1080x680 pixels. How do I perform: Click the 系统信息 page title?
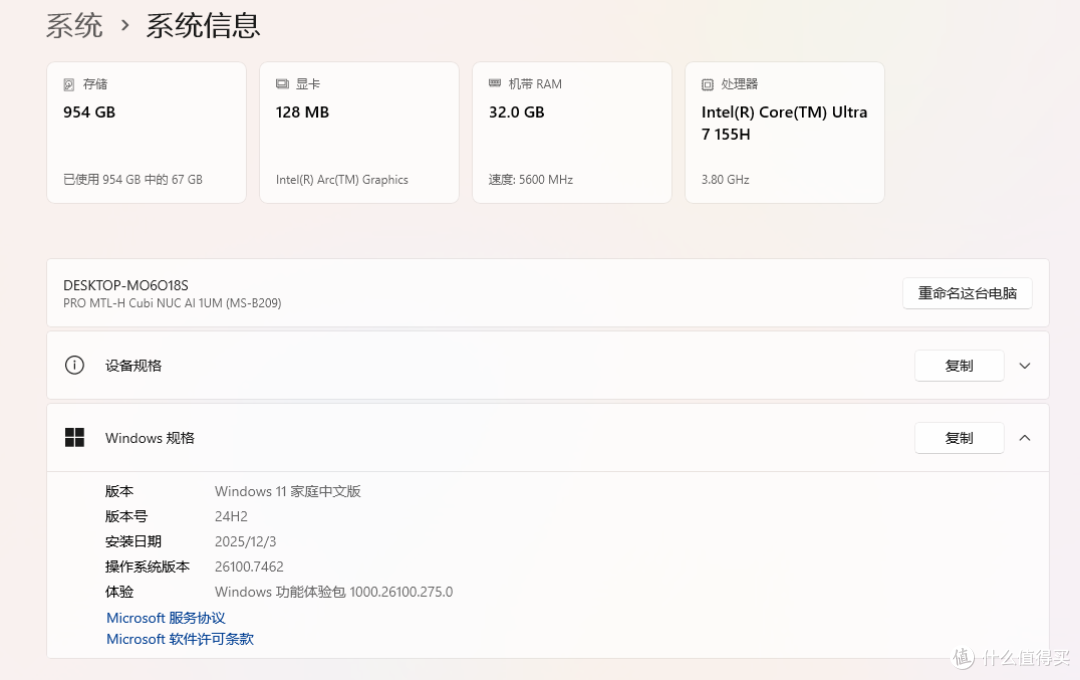pos(202,26)
